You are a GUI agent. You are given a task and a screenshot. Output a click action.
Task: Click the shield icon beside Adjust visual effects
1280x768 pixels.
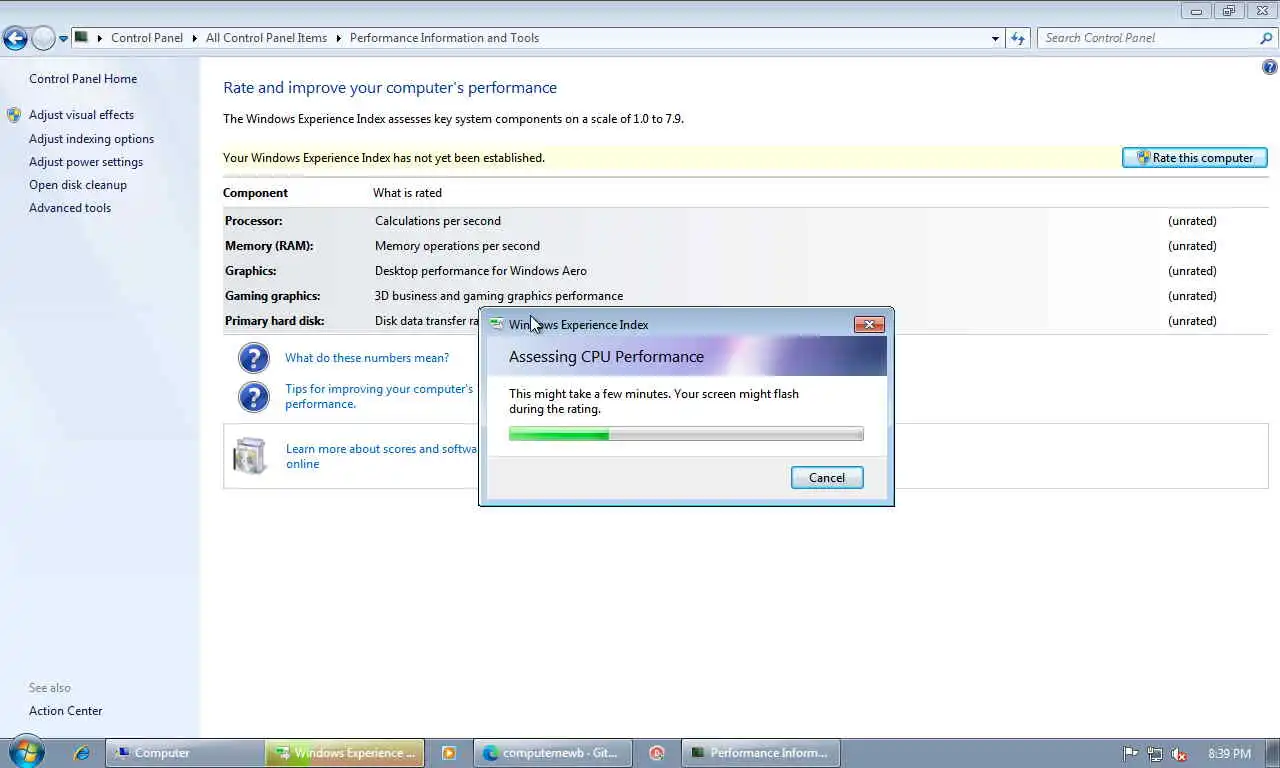(x=14, y=115)
